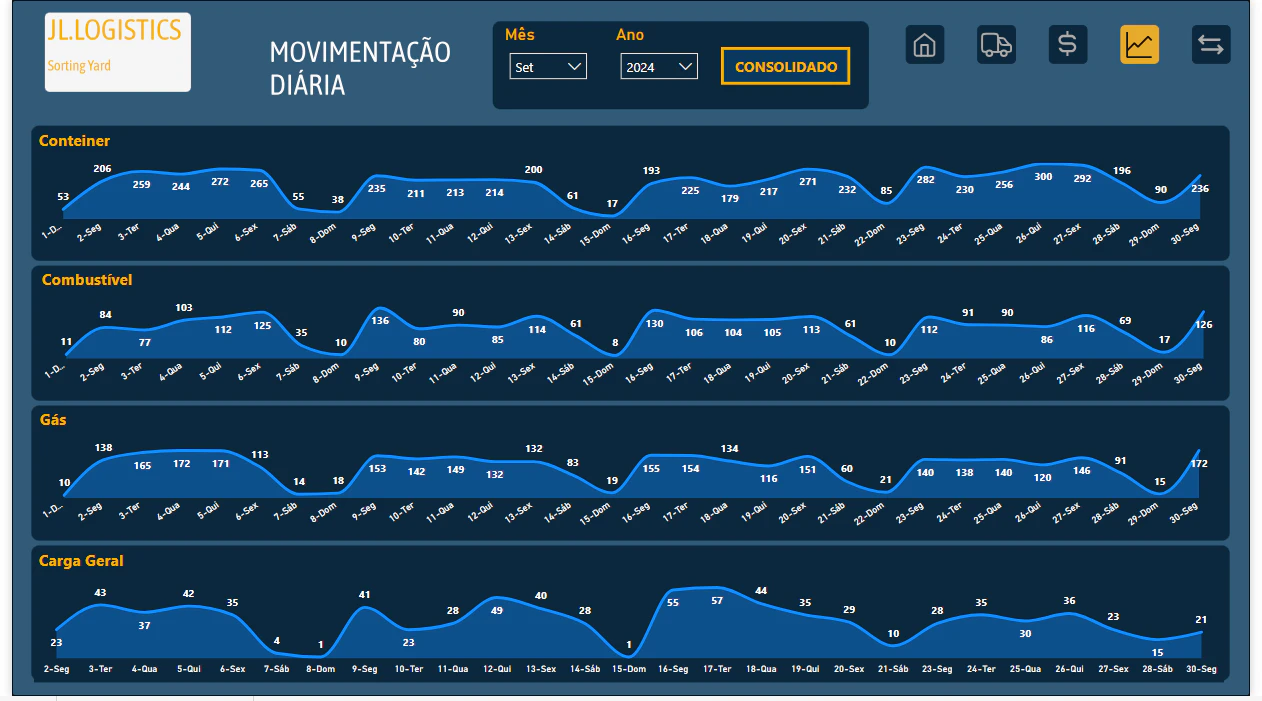Screen dimensions: 1262x701
Task: Select the 272 label in Conteiner chart
Action: pyautogui.click(x=220, y=181)
